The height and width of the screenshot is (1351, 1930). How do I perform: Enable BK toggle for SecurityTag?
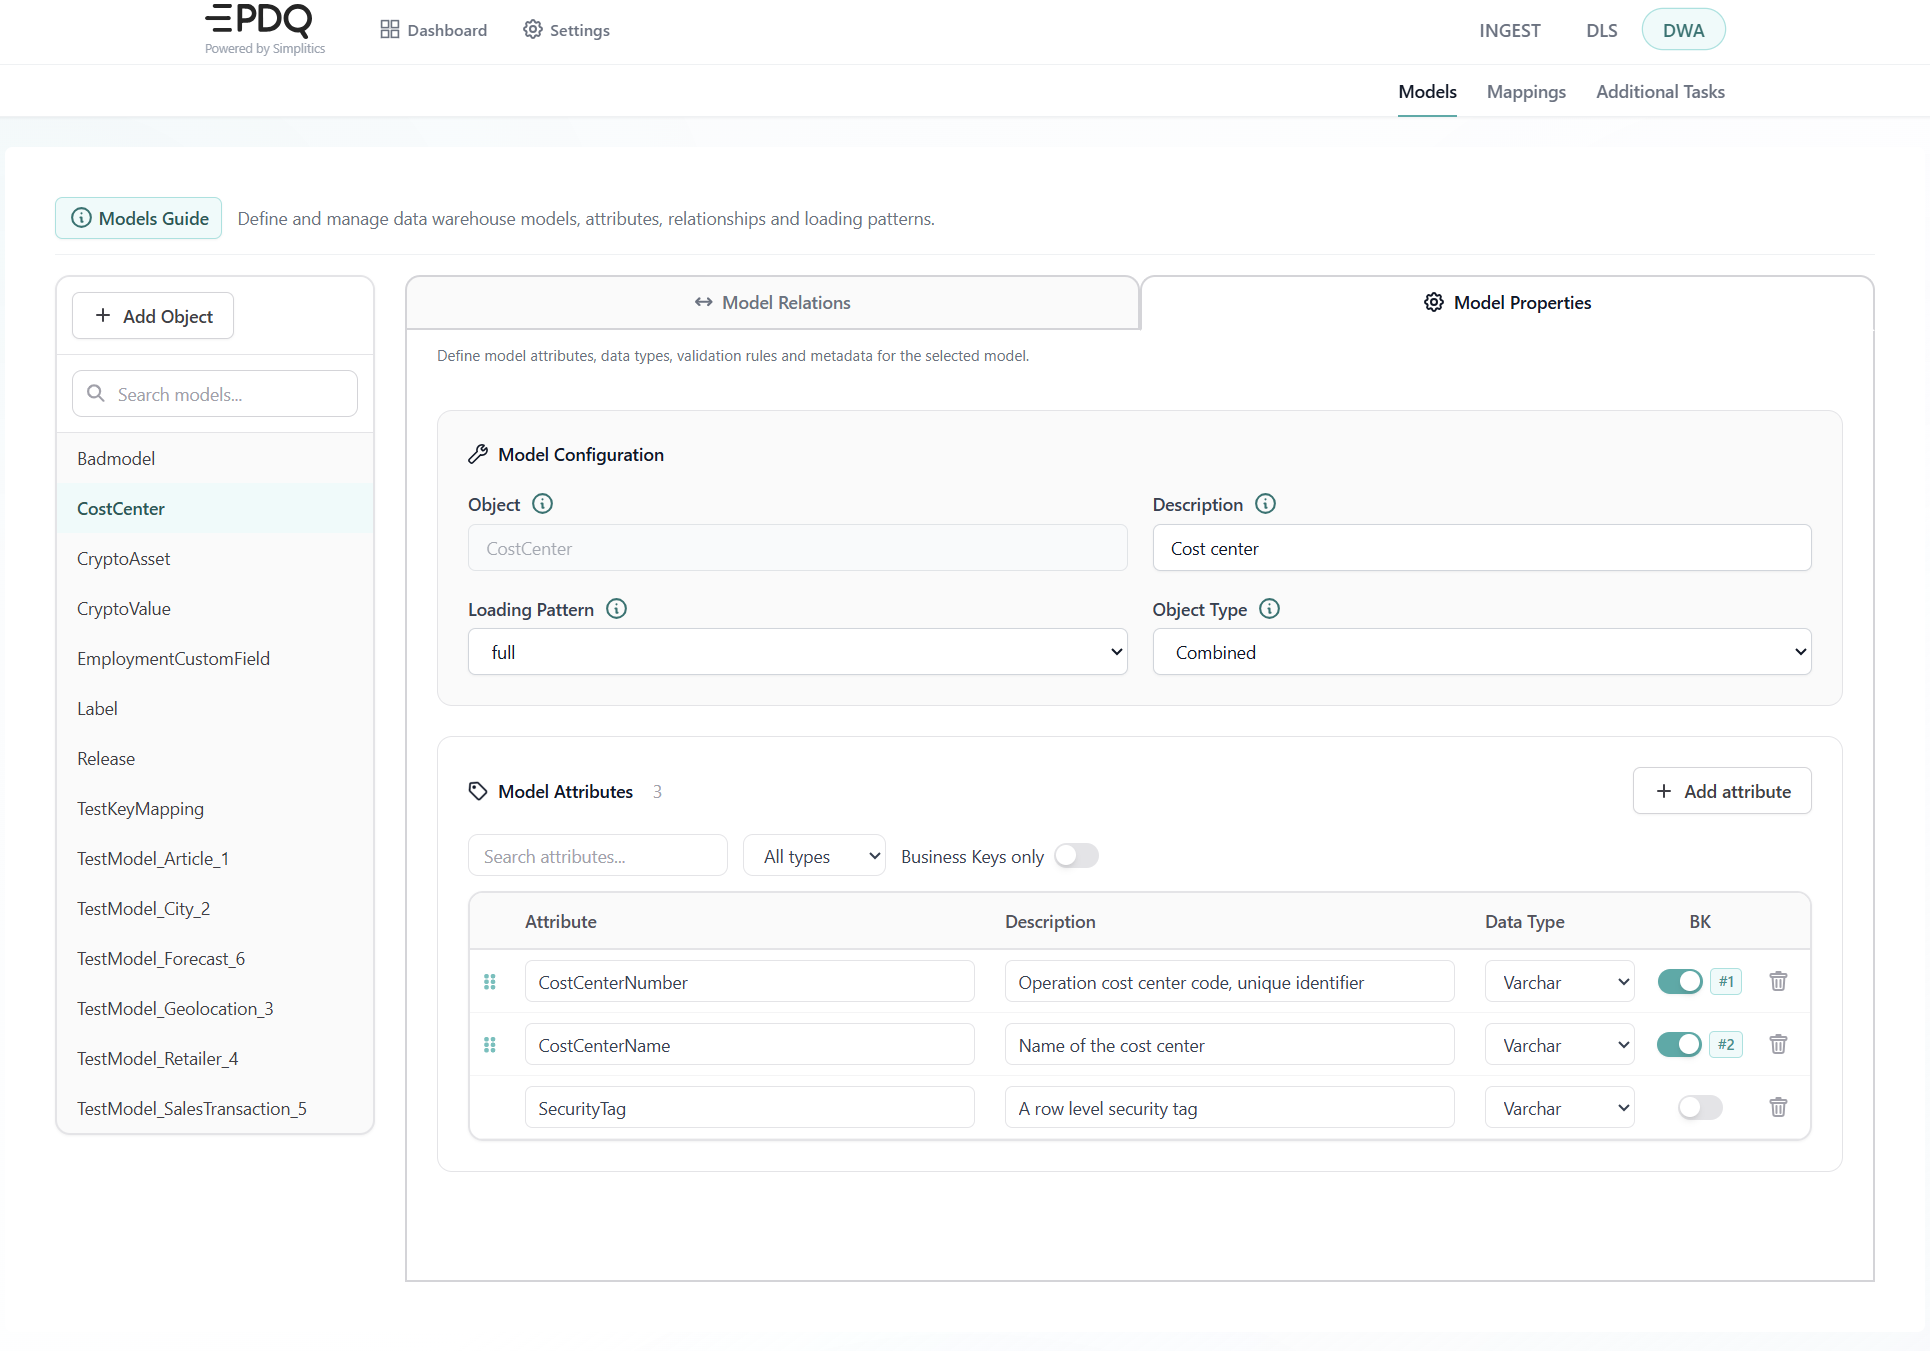point(1700,1107)
